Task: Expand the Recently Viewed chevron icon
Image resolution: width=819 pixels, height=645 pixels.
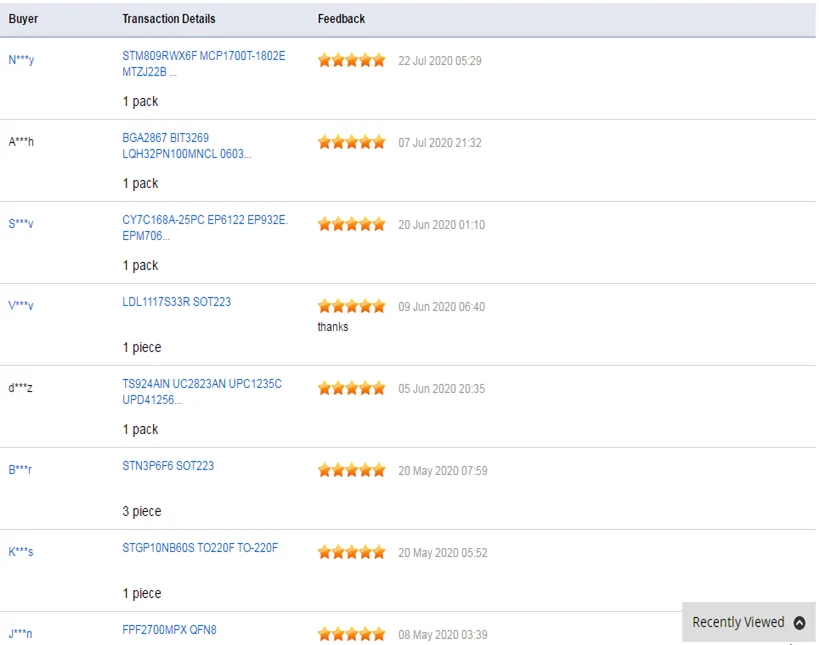Action: (x=799, y=623)
